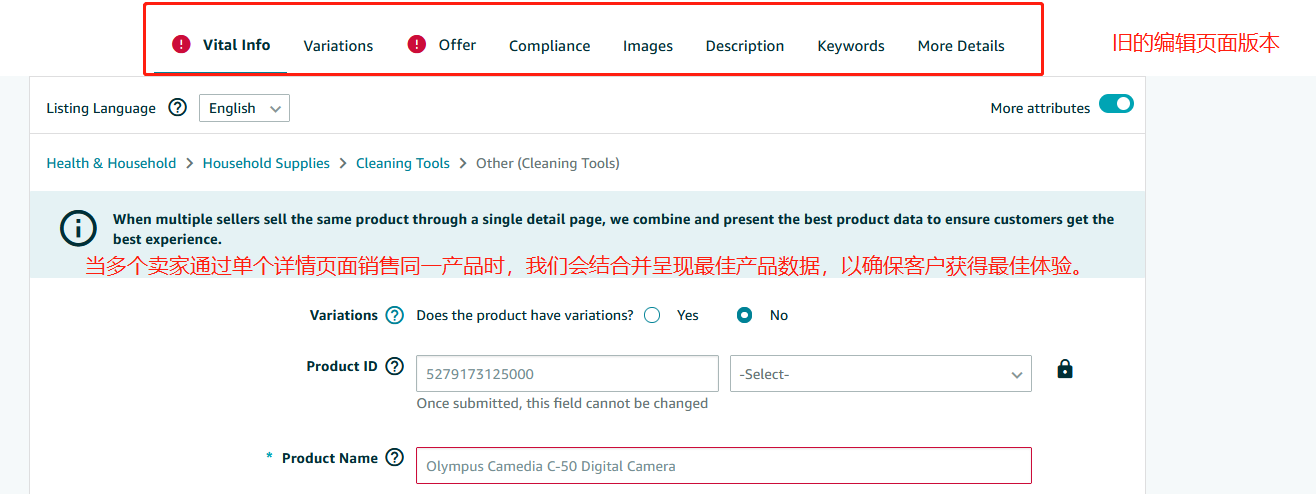Screen dimensions: 1316x494
Task: Go to the Keywords tab
Action: [851, 46]
